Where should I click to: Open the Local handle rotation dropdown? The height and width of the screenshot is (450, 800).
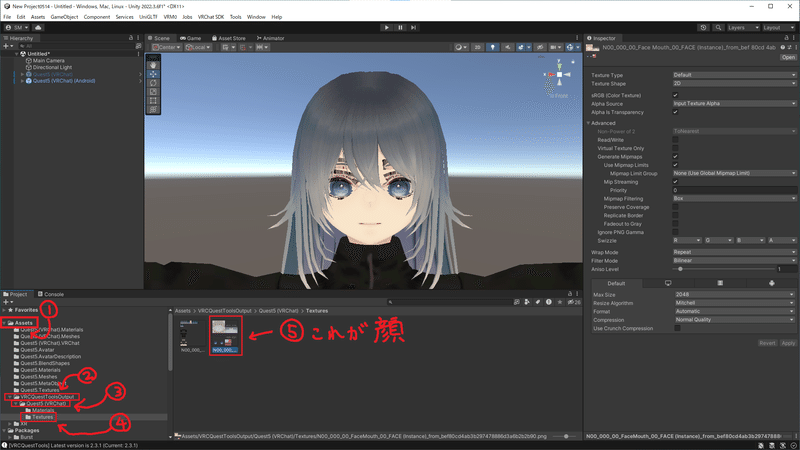(x=197, y=47)
